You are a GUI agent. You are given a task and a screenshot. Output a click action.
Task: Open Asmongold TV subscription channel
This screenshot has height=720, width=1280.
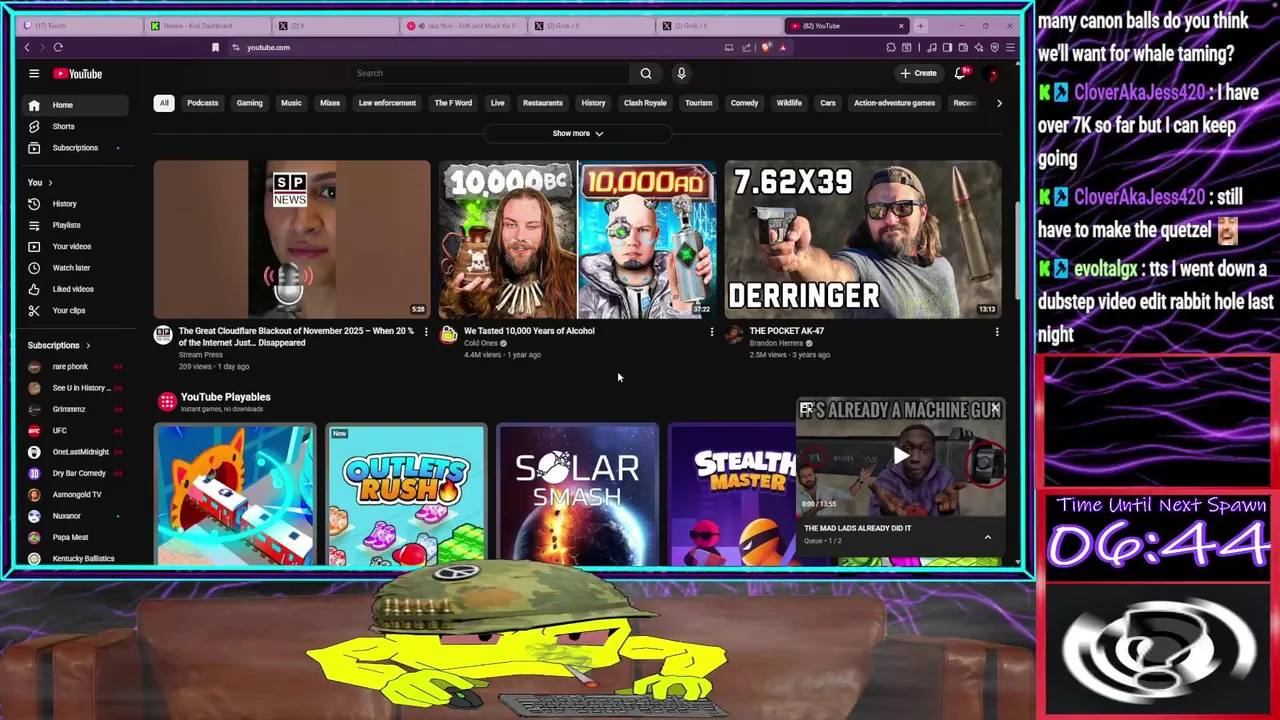click(x=77, y=495)
